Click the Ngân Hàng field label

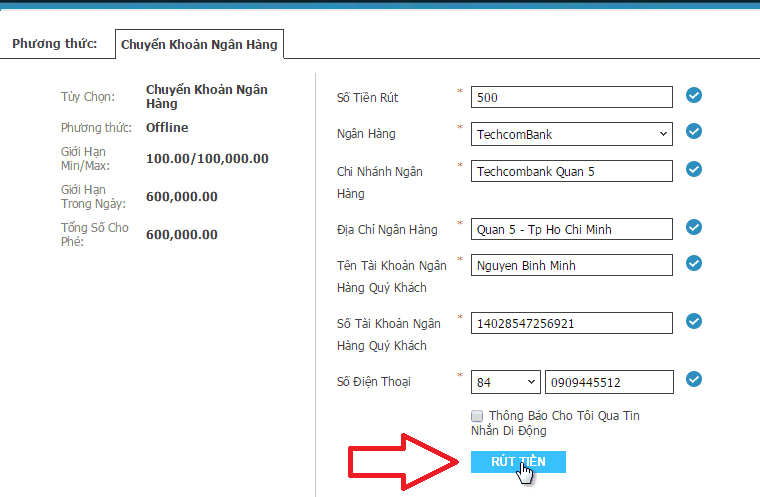pyautogui.click(x=366, y=134)
